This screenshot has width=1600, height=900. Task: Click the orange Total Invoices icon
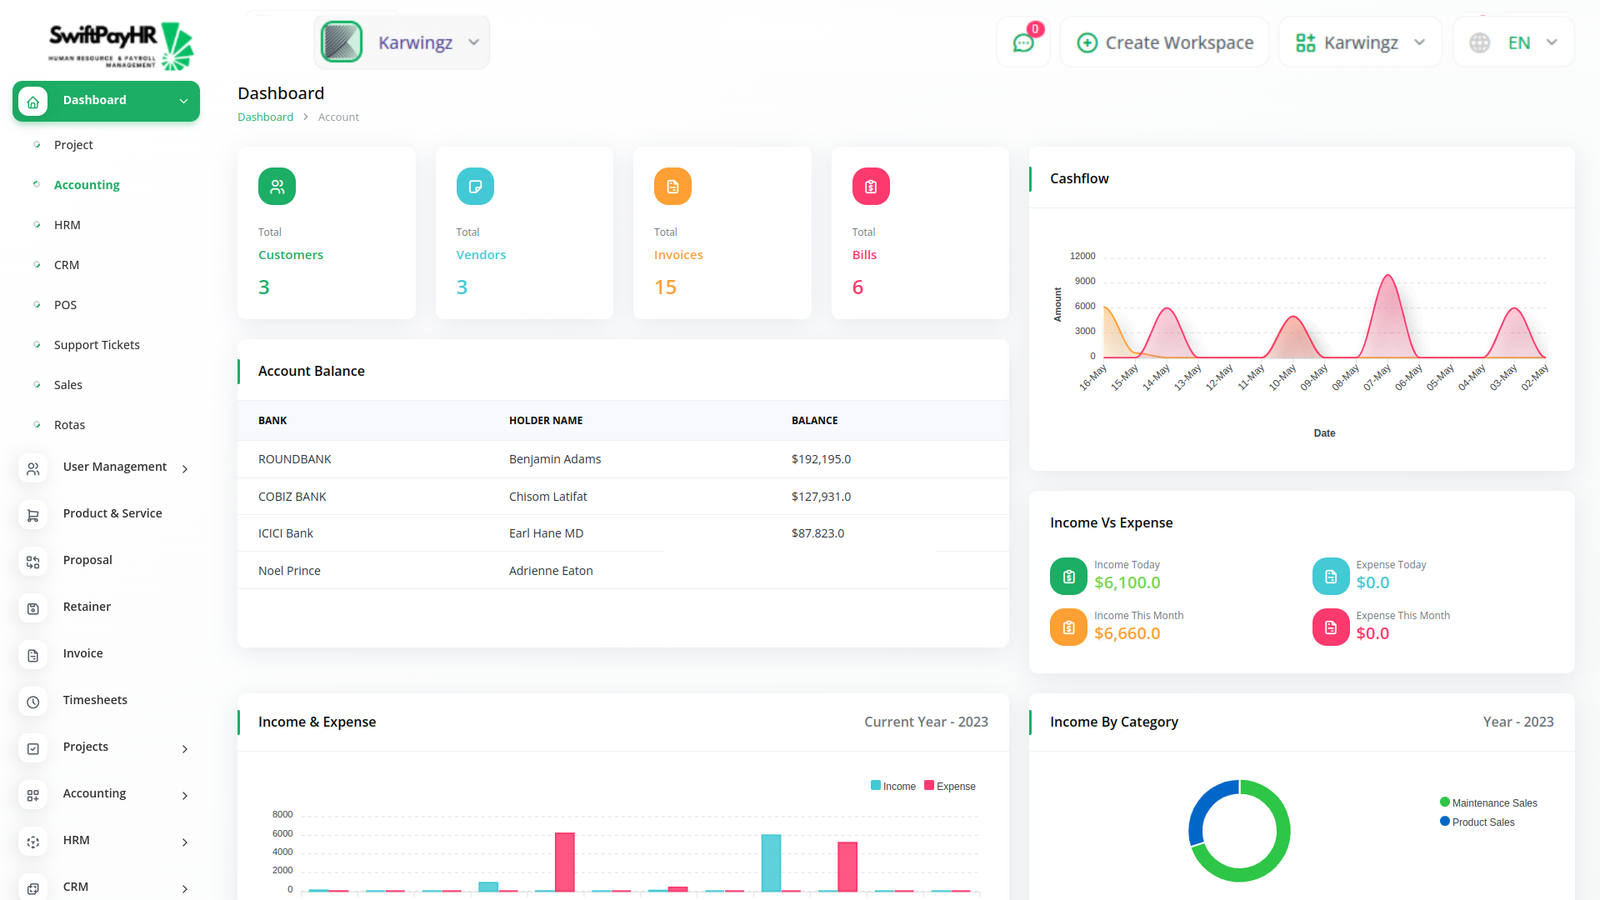click(672, 187)
